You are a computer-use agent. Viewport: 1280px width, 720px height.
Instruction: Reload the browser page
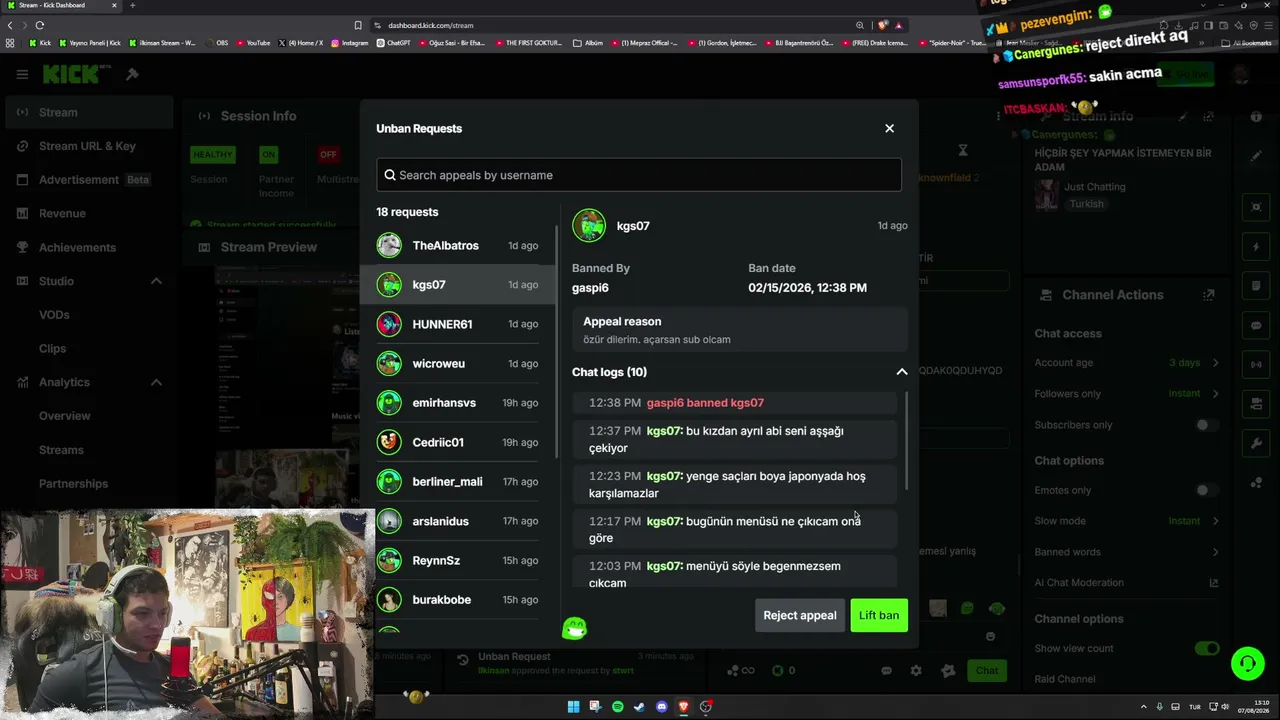click(x=39, y=25)
